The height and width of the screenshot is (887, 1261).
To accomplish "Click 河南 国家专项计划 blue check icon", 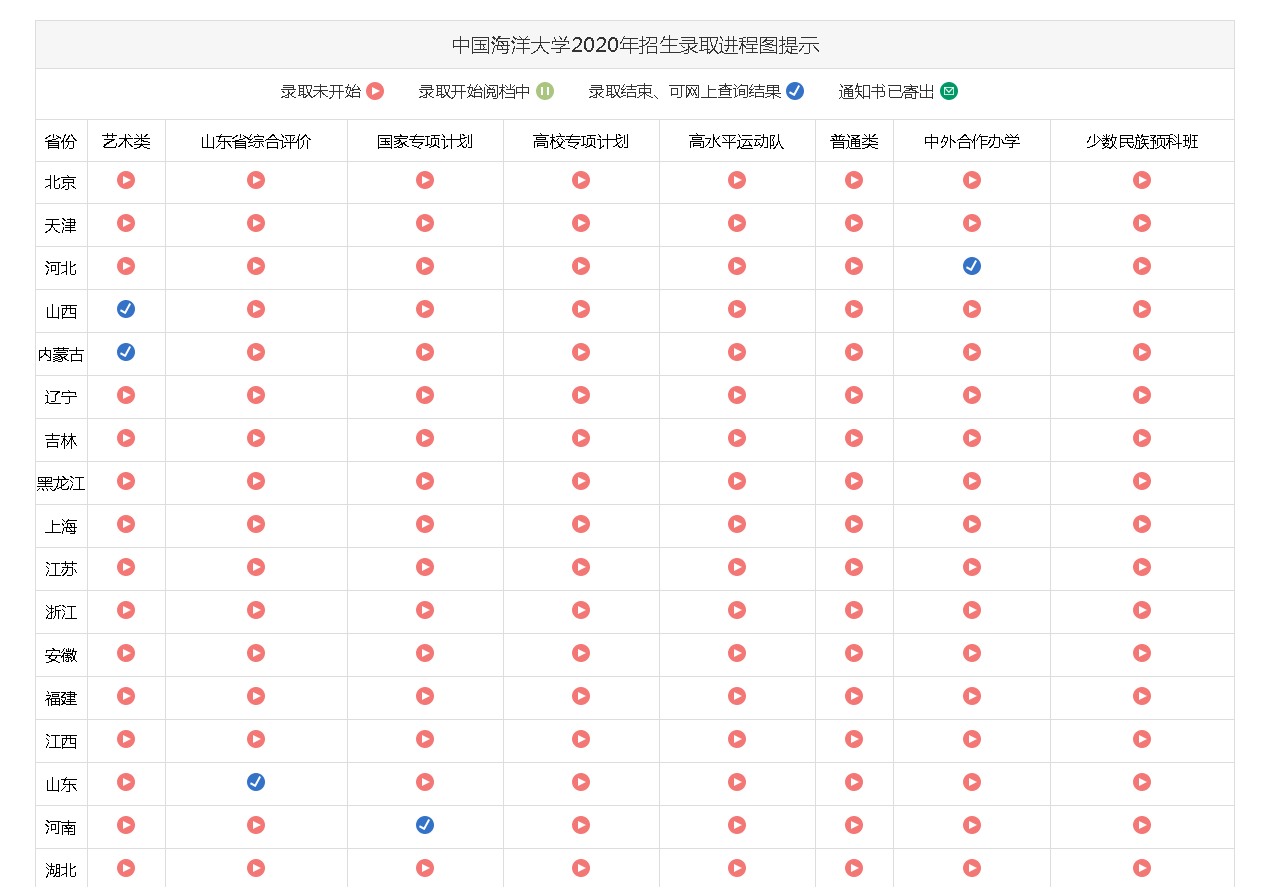I will click(425, 825).
